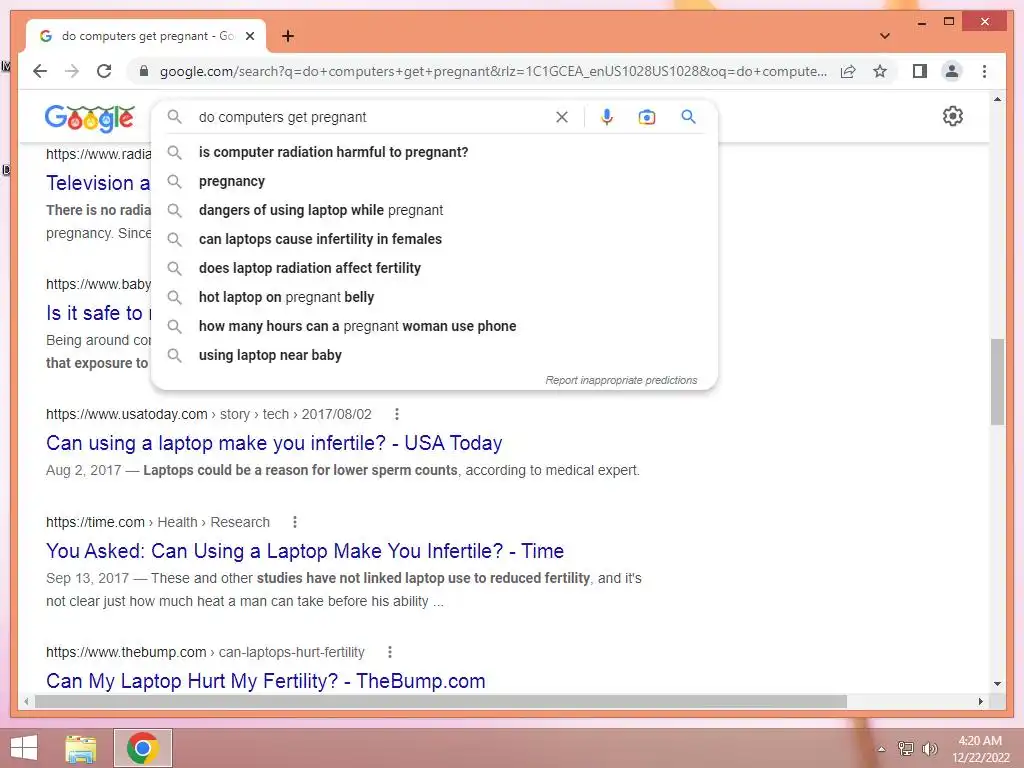The height and width of the screenshot is (768, 1024).
Task: Search by image with the camera icon
Action: tap(647, 117)
